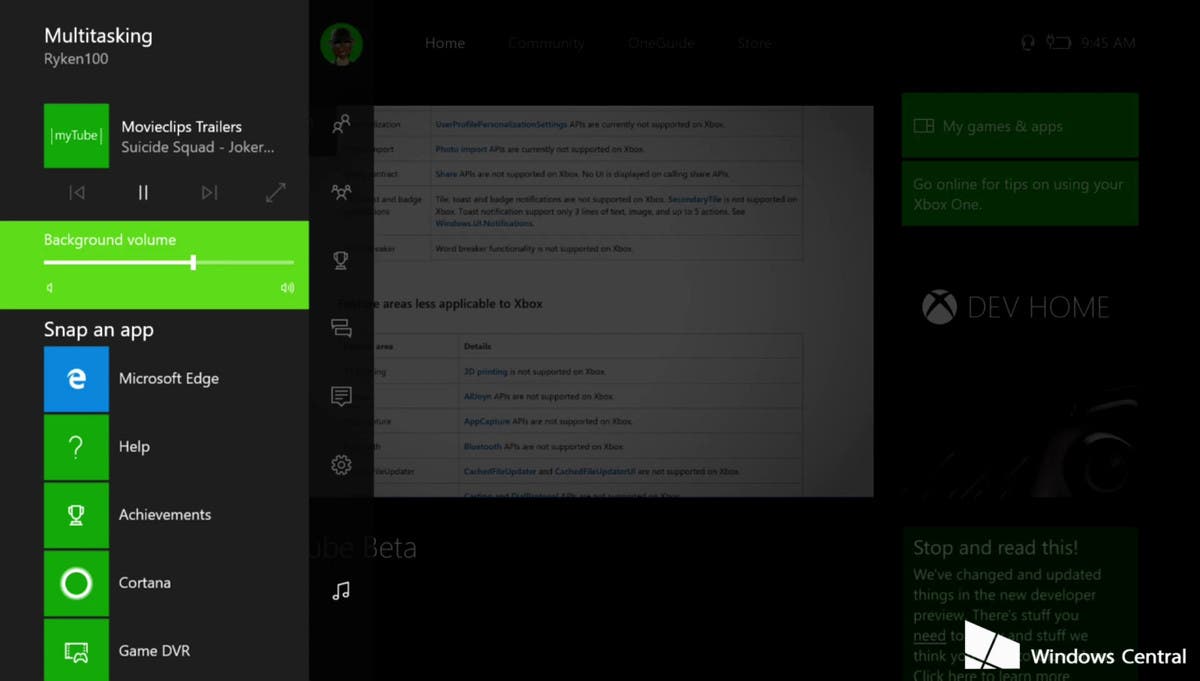1200x681 pixels.
Task: Open the Stop and read this tile
Action: 1020,604
